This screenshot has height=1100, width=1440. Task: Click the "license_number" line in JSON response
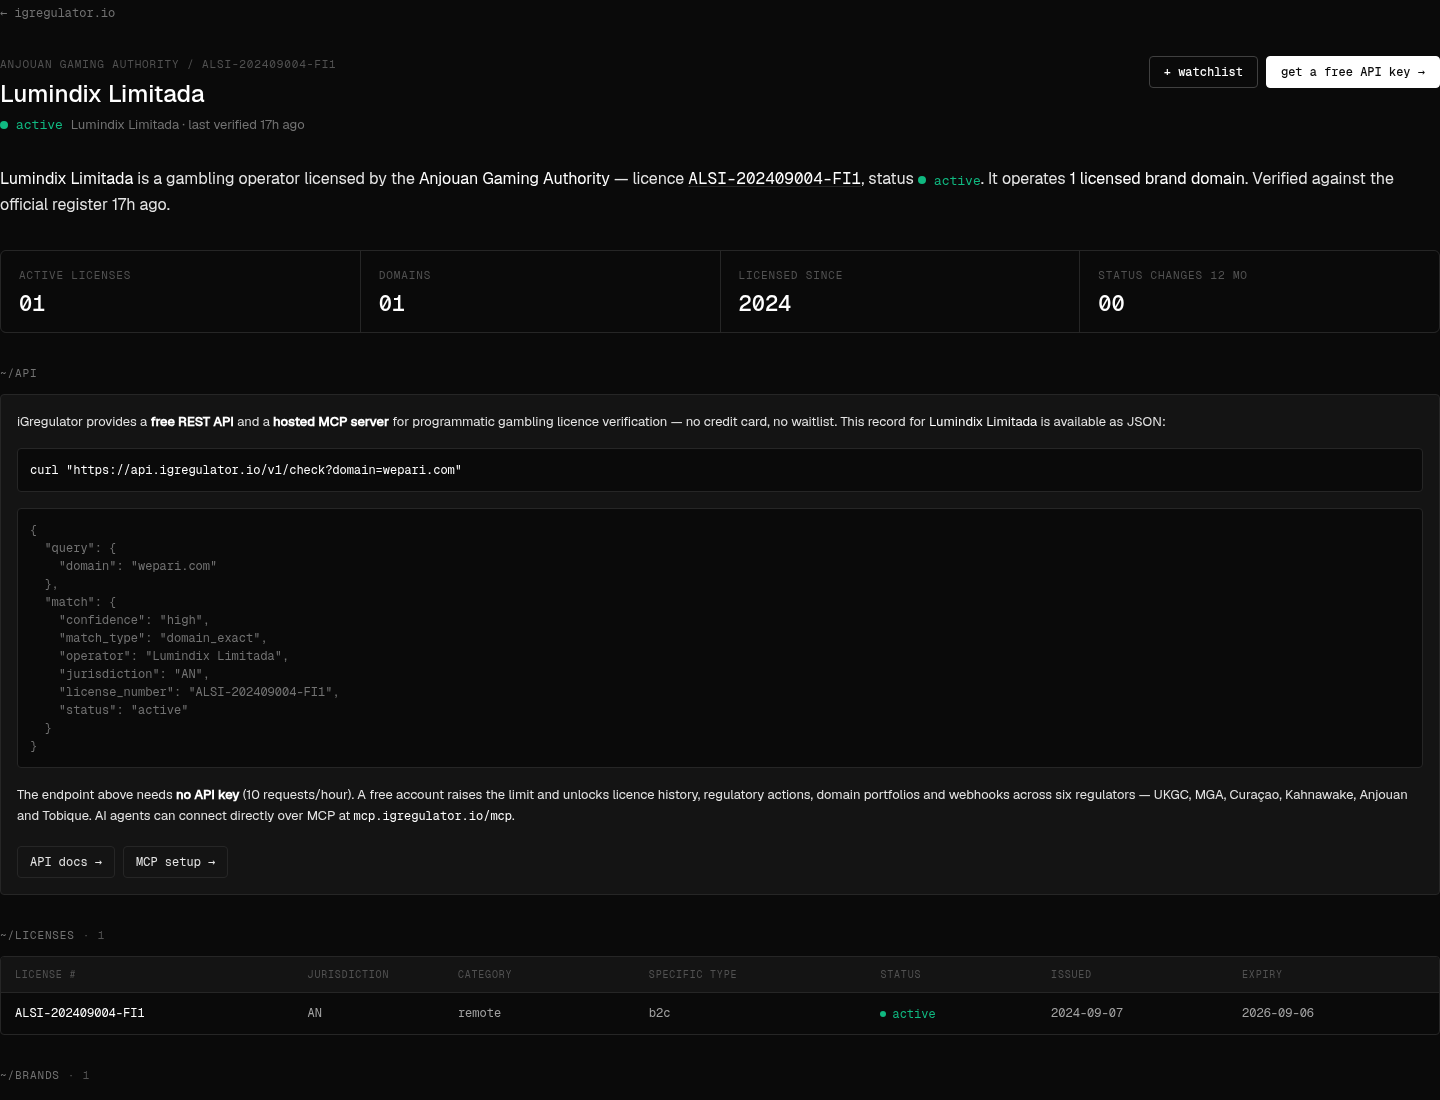coord(199,692)
